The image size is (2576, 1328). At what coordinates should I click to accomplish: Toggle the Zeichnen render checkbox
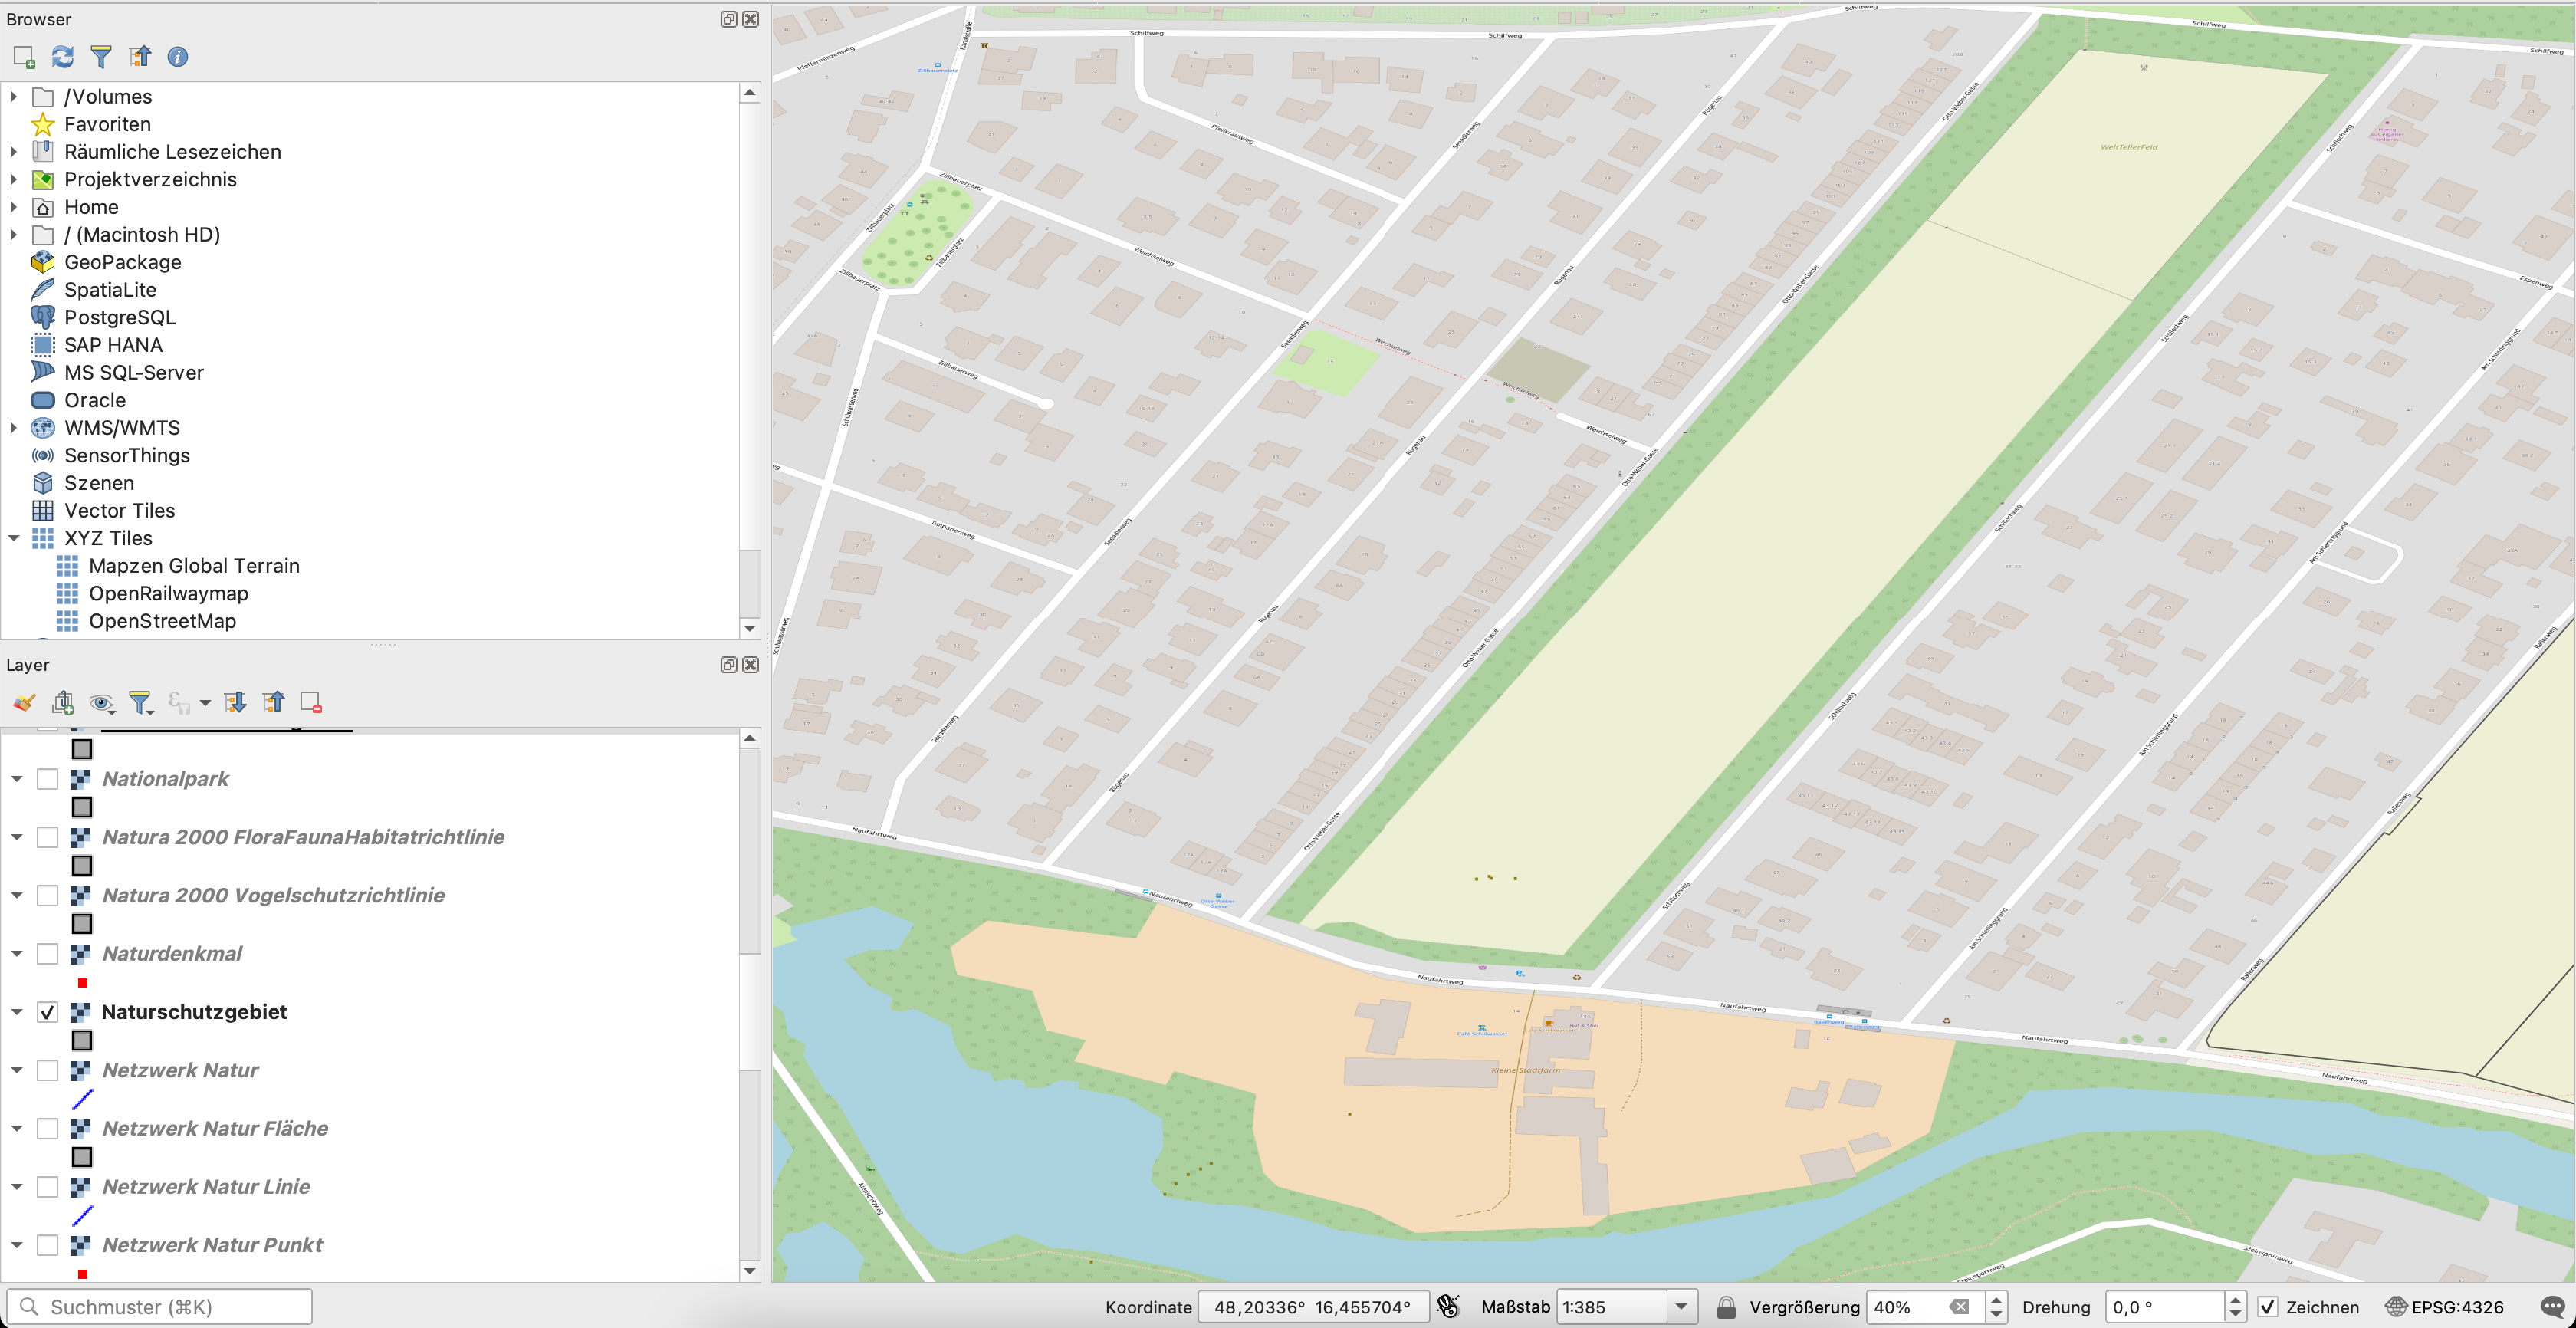click(2268, 1307)
